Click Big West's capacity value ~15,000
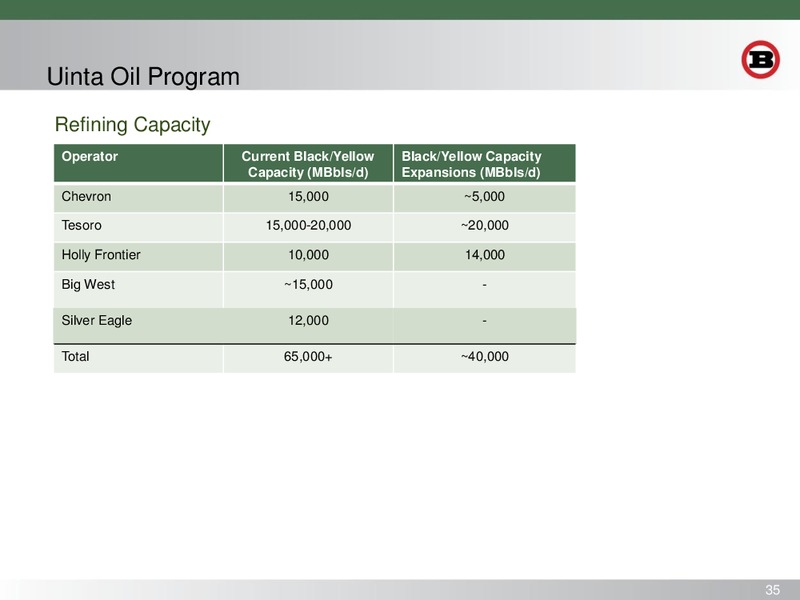Image resolution: width=800 pixels, height=600 pixels. [308, 285]
